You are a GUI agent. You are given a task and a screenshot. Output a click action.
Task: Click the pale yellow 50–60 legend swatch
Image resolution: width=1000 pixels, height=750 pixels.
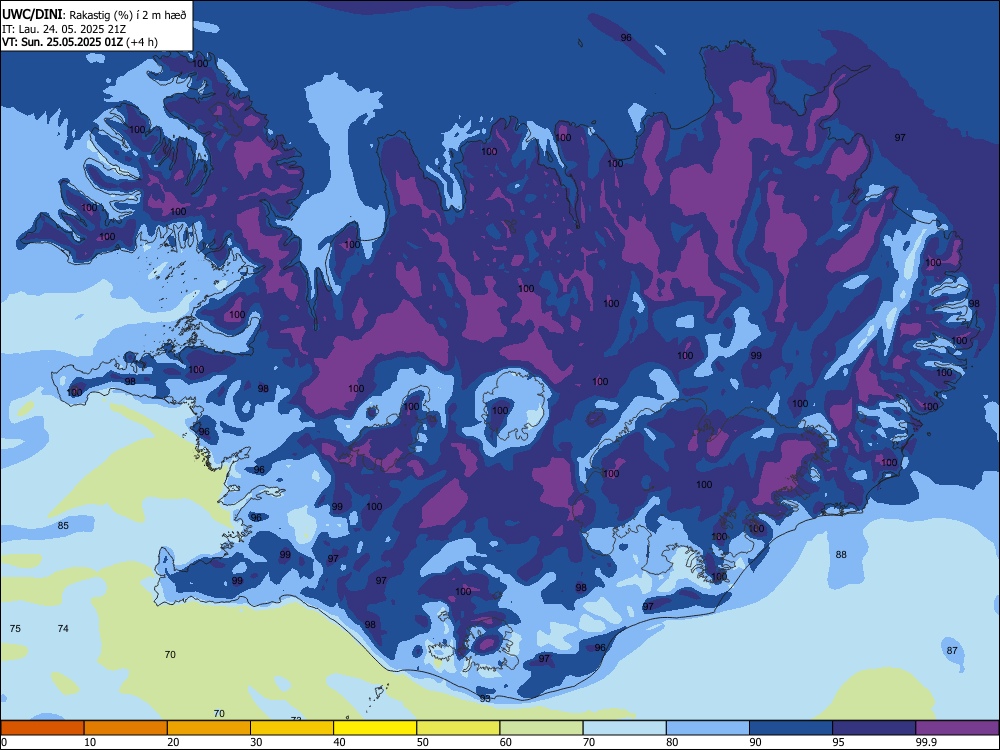[458, 728]
